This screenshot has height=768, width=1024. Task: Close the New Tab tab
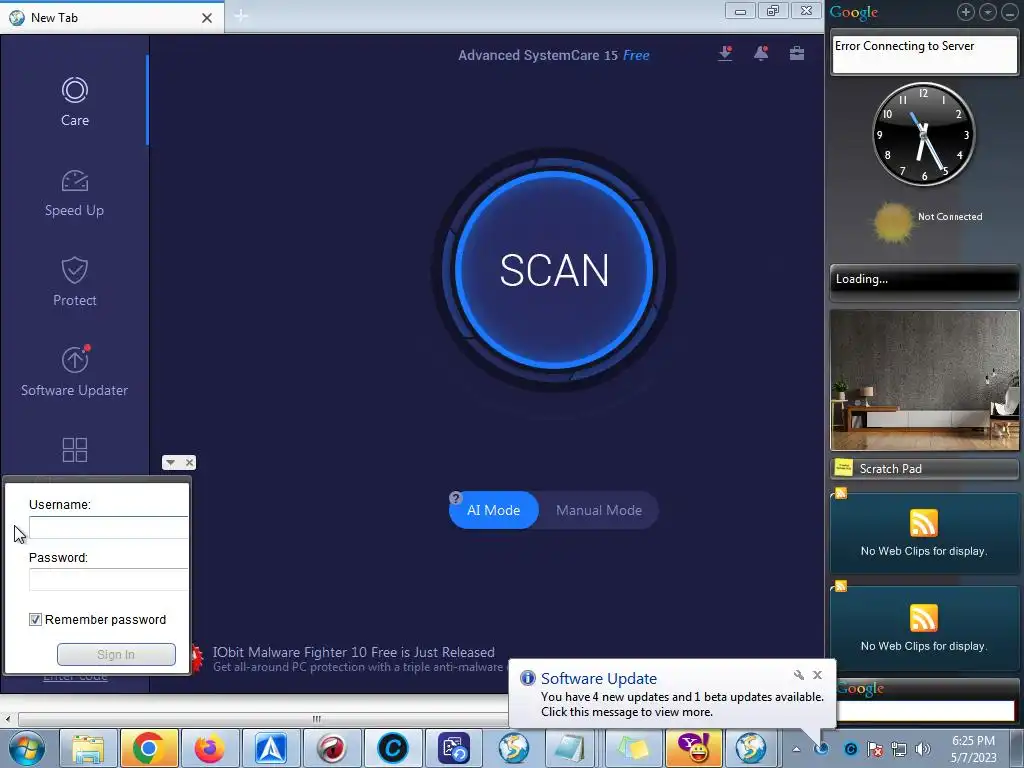pos(207,18)
